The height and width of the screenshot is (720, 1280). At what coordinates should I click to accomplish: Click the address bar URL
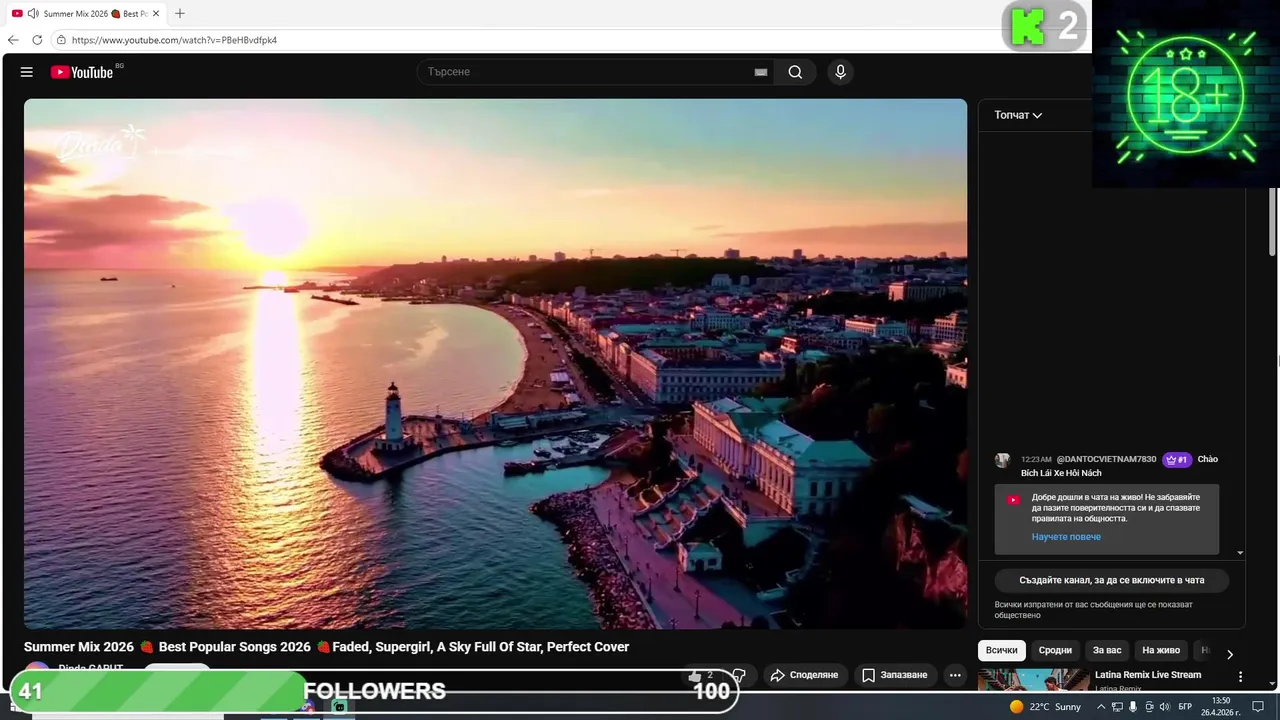click(174, 40)
